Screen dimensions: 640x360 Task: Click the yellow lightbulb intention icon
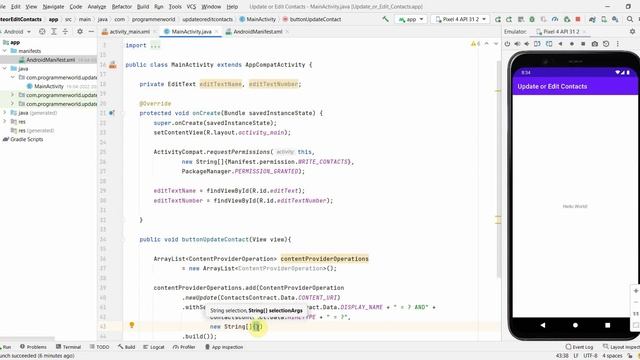pyautogui.click(x=132, y=325)
